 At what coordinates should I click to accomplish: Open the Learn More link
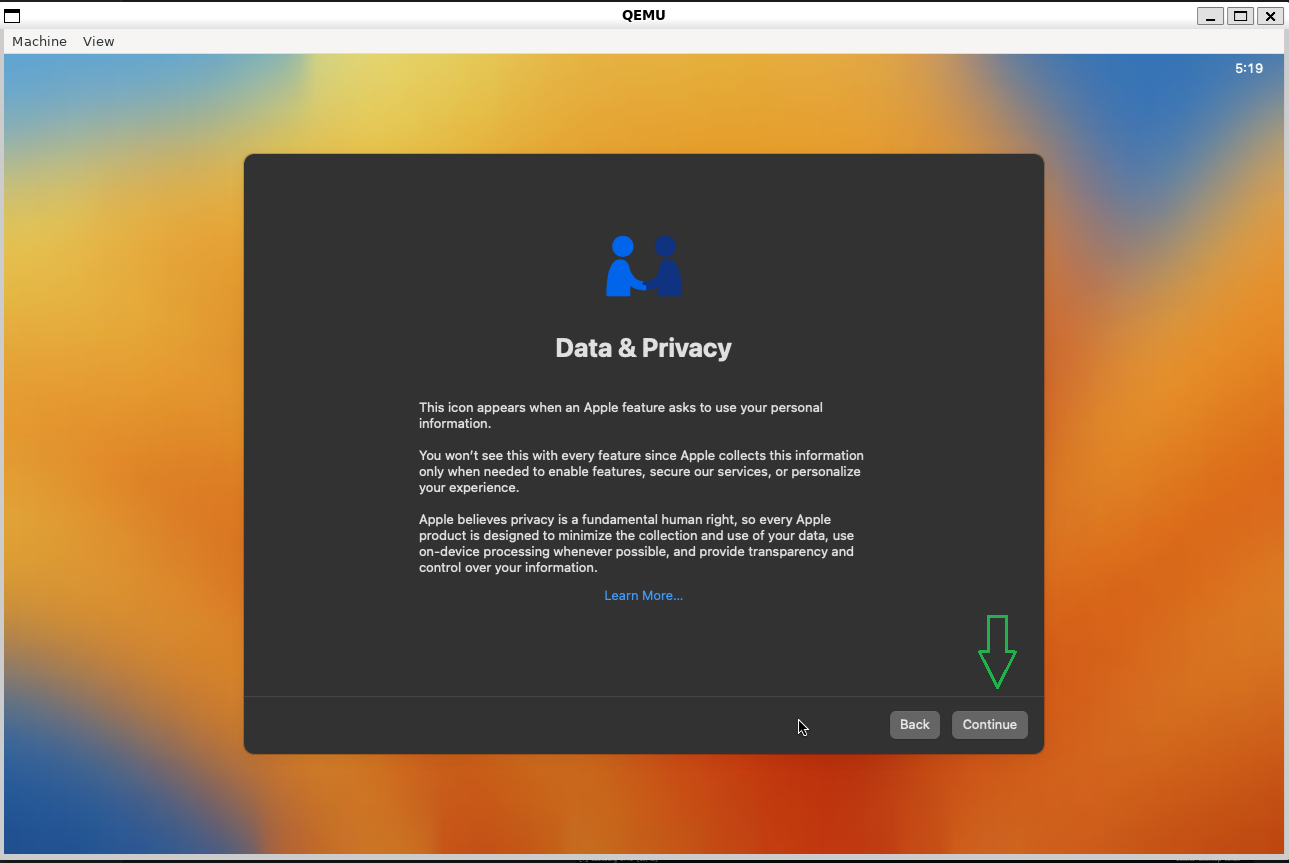coord(644,596)
